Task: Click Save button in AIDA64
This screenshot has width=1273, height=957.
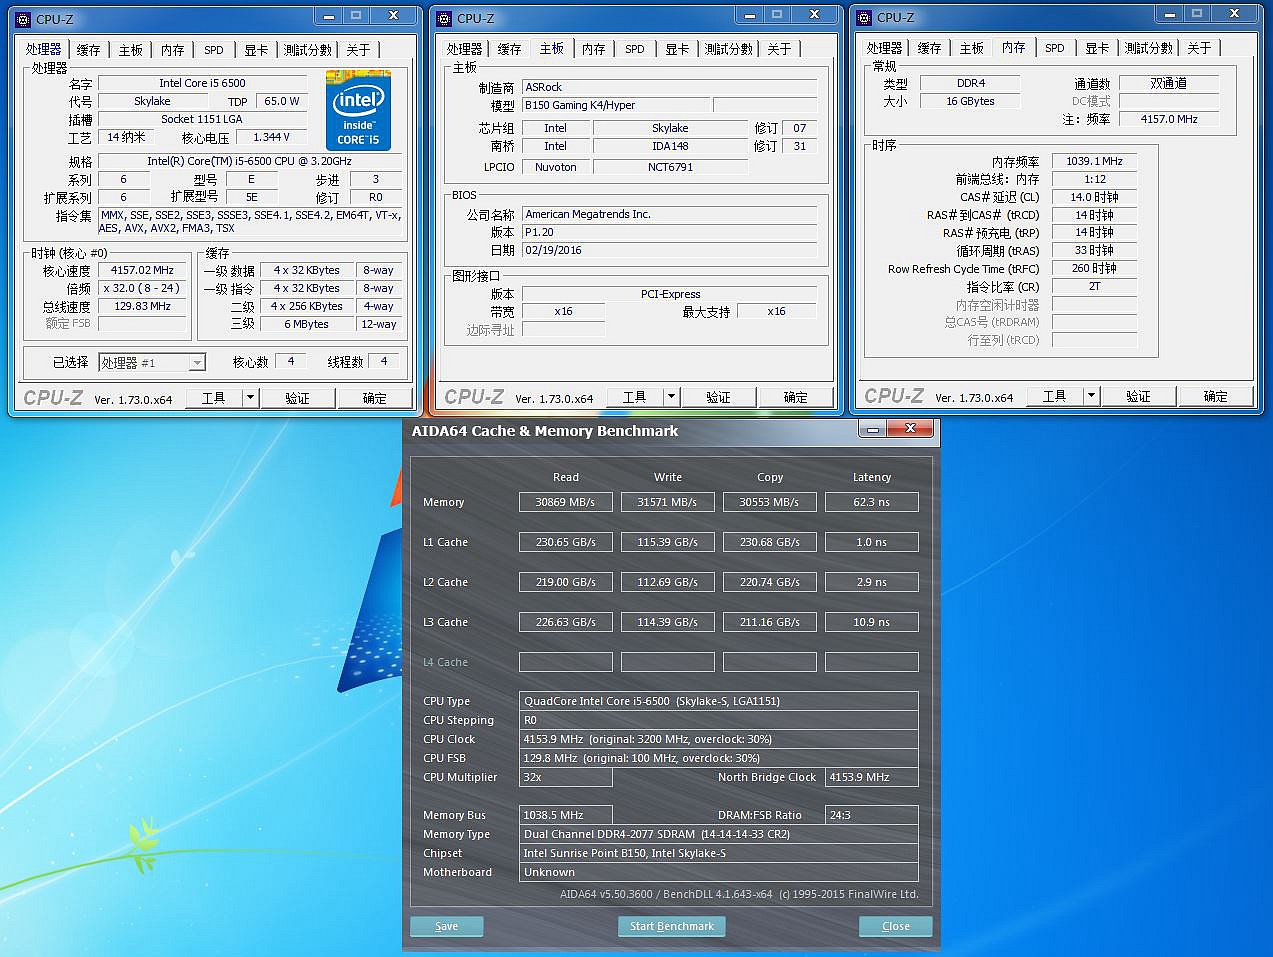Action: [x=446, y=926]
